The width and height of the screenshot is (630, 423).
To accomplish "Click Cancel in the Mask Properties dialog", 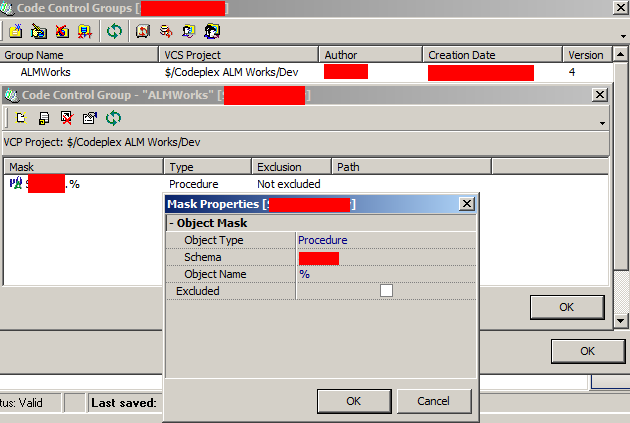I will coord(432,401).
